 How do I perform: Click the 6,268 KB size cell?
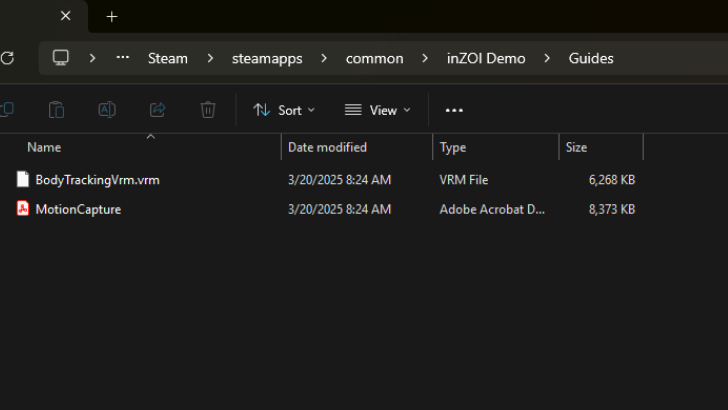611,180
